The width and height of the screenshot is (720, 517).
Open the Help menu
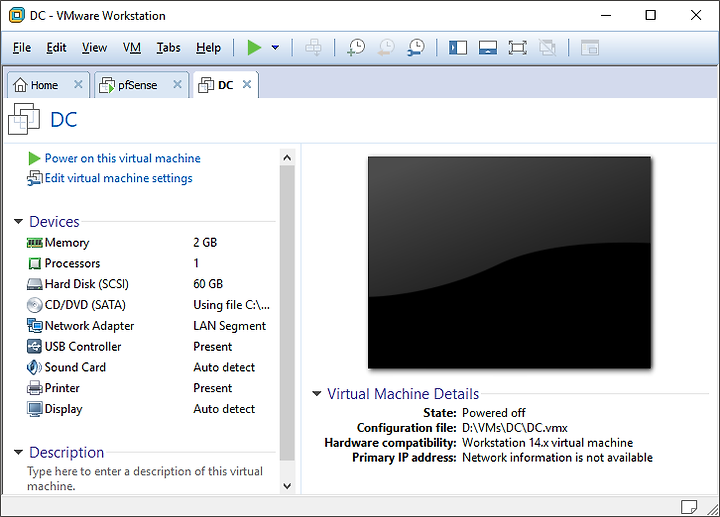208,47
